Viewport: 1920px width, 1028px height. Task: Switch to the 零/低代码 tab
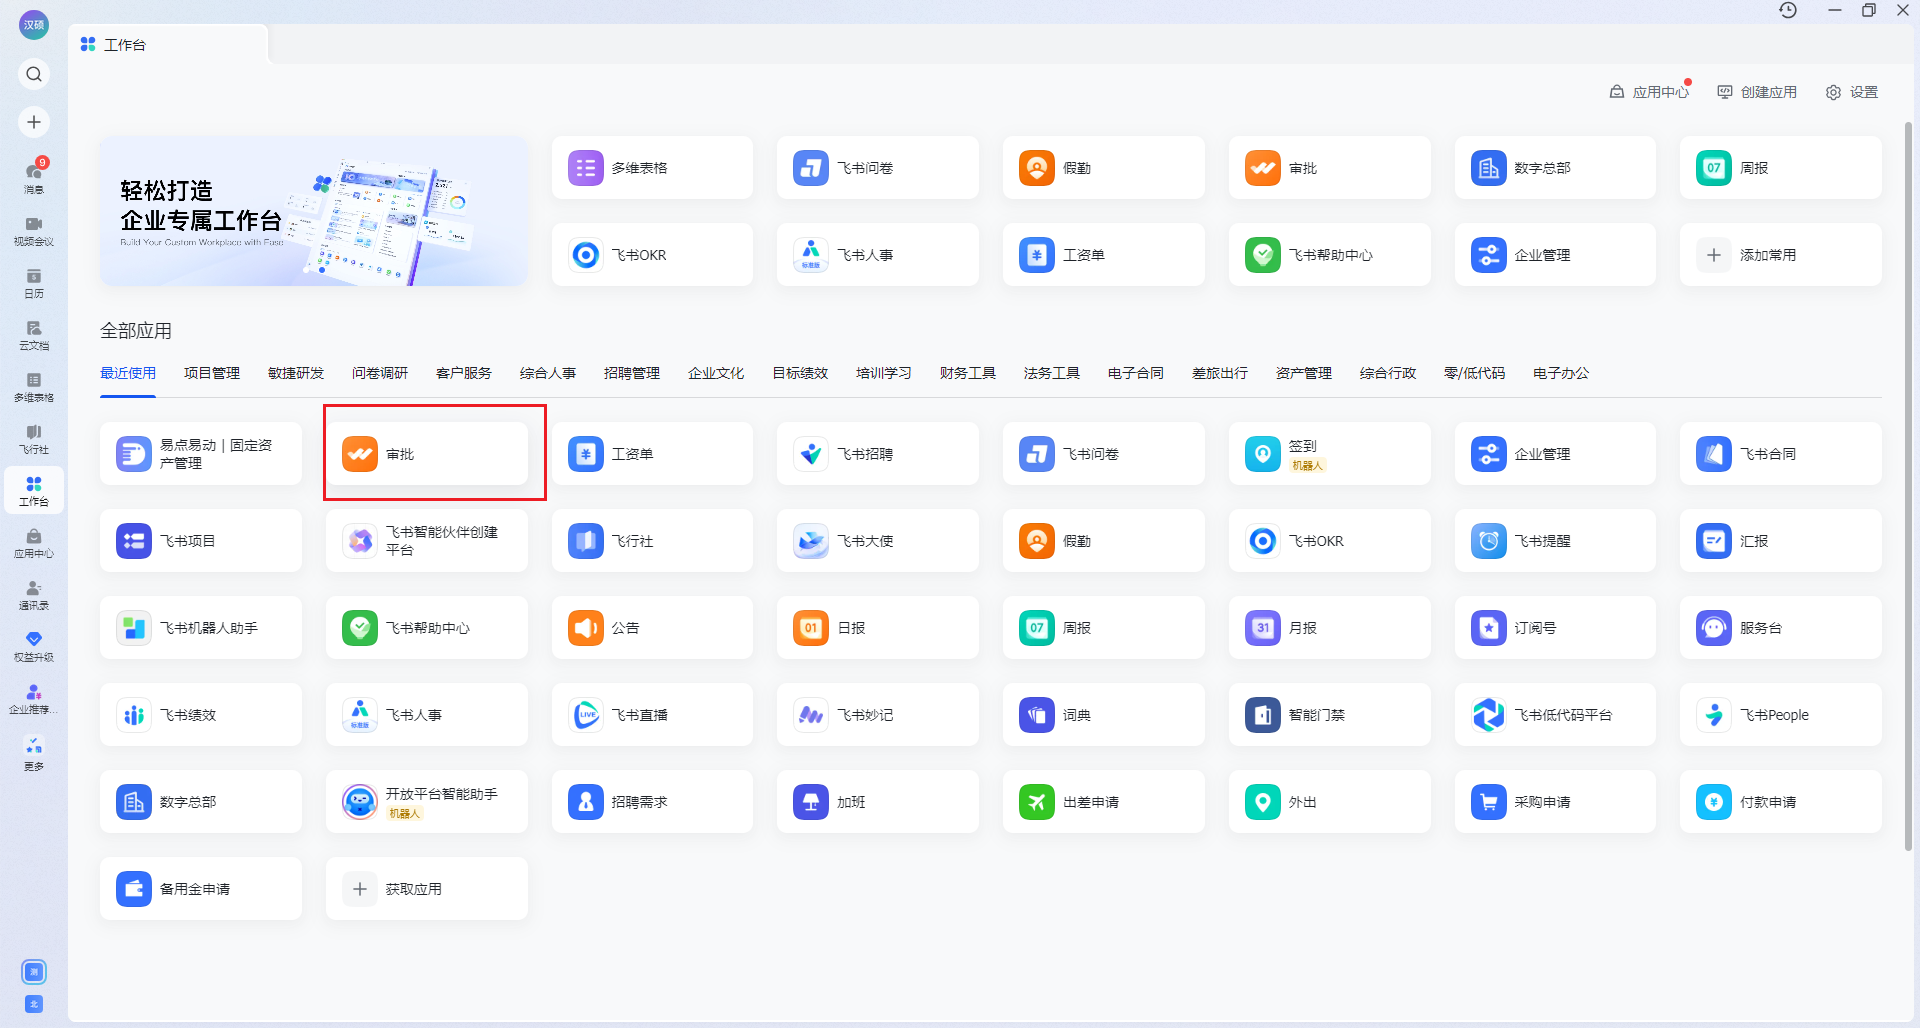pyautogui.click(x=1474, y=373)
